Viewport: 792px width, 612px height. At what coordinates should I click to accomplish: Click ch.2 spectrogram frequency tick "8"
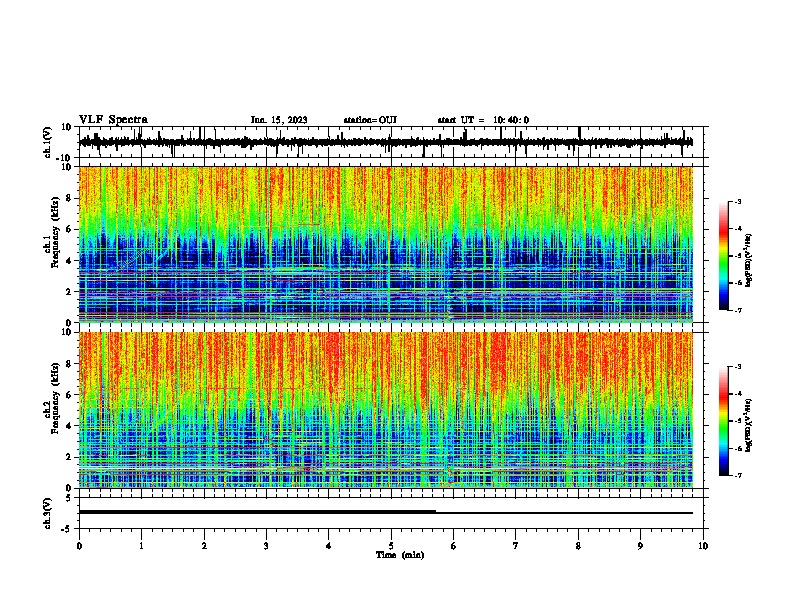coord(69,364)
